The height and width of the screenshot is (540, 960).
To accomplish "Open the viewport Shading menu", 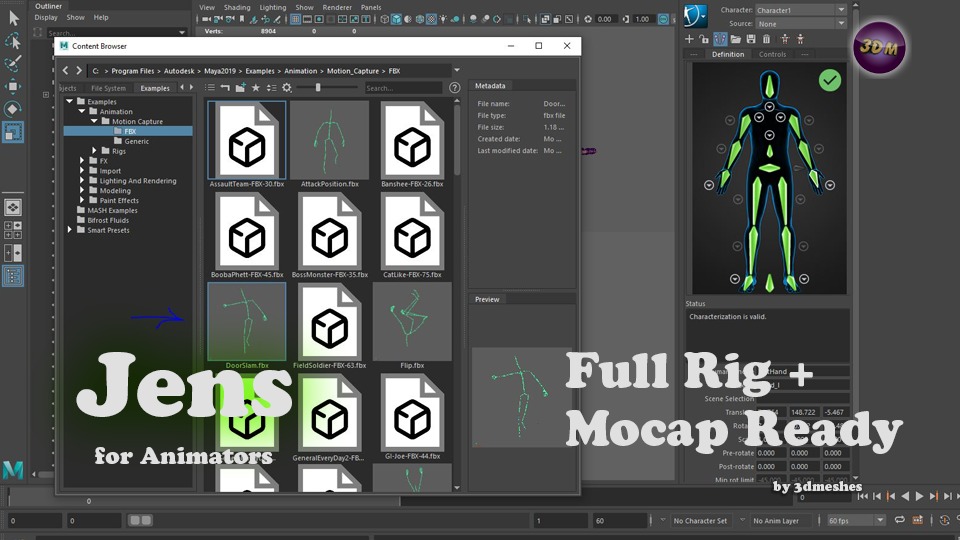I will click(x=237, y=7).
